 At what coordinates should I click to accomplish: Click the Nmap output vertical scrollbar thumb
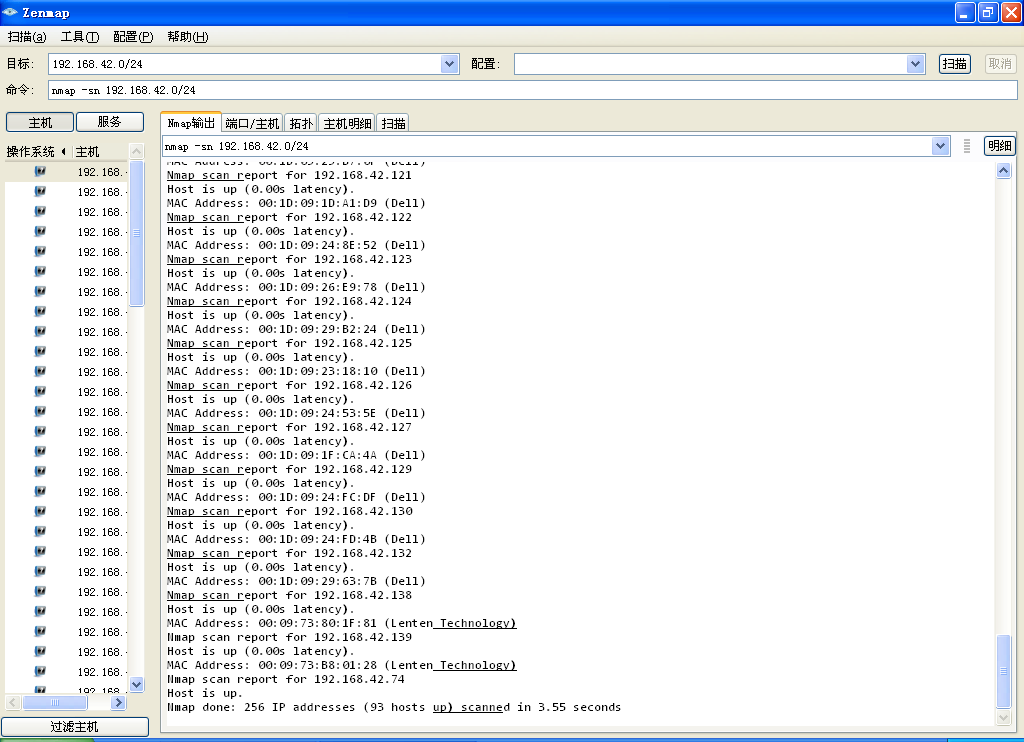(1004, 671)
